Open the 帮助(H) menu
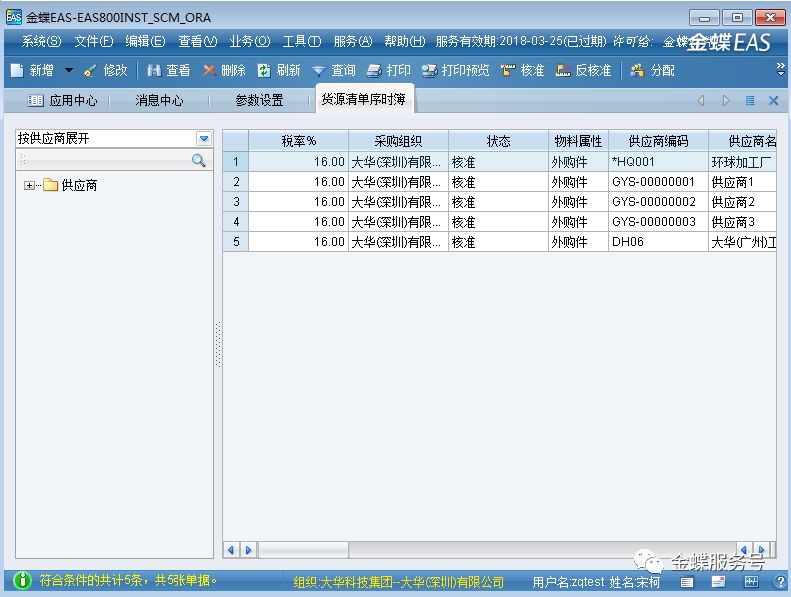Viewport: 791px width, 597px height. pos(405,41)
